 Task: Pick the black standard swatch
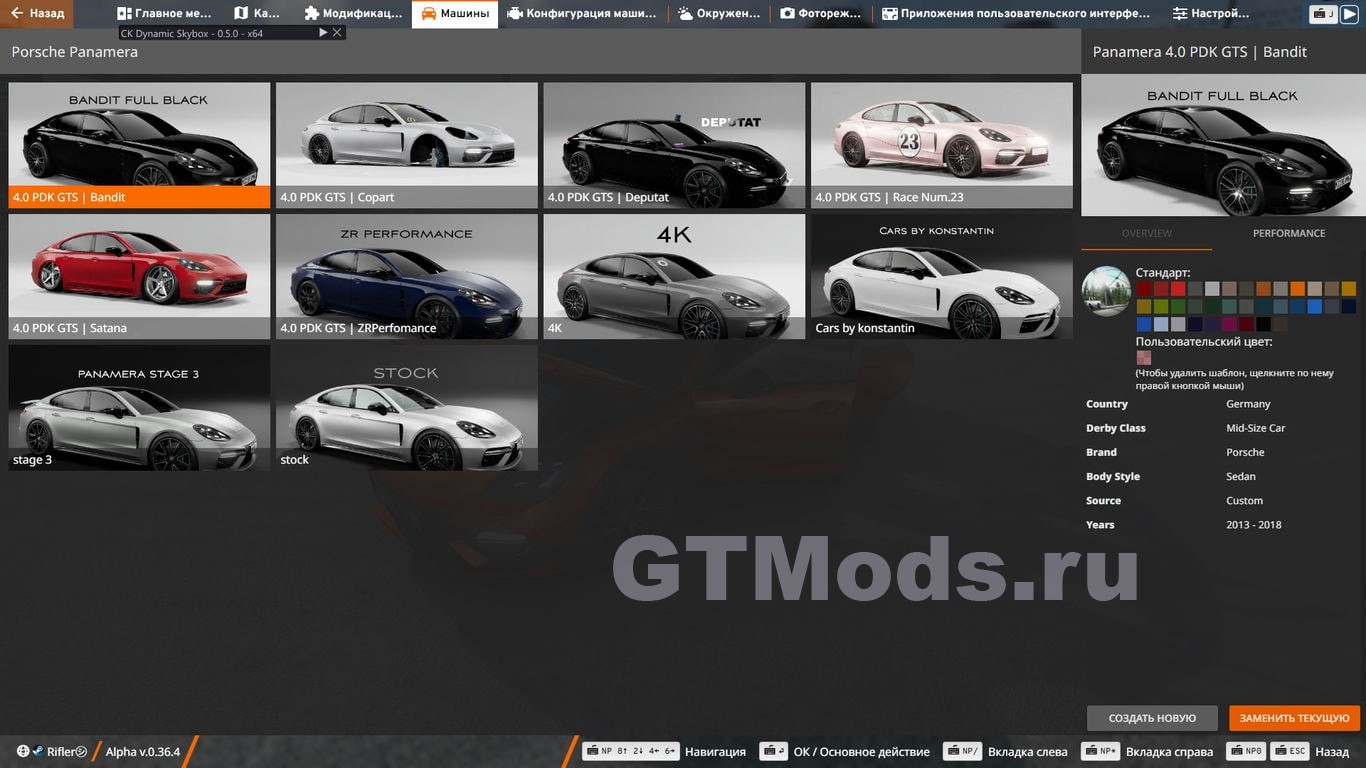tap(1264, 324)
